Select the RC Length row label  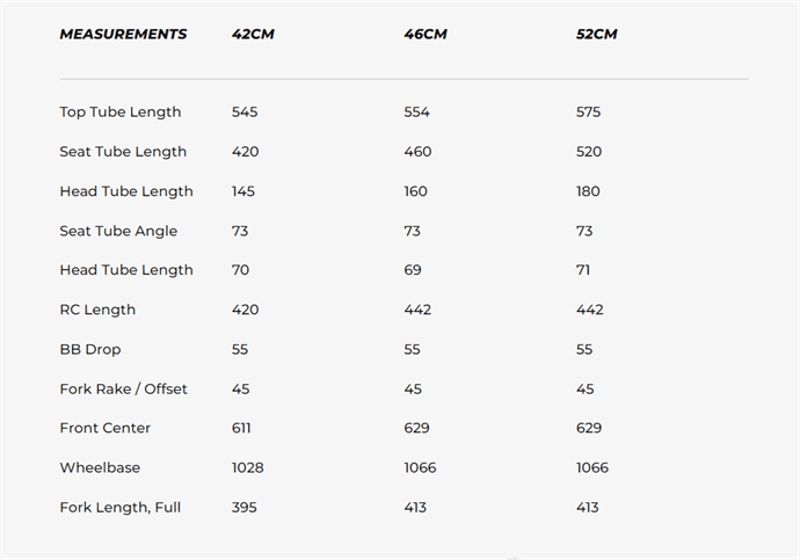pyautogui.click(x=97, y=310)
